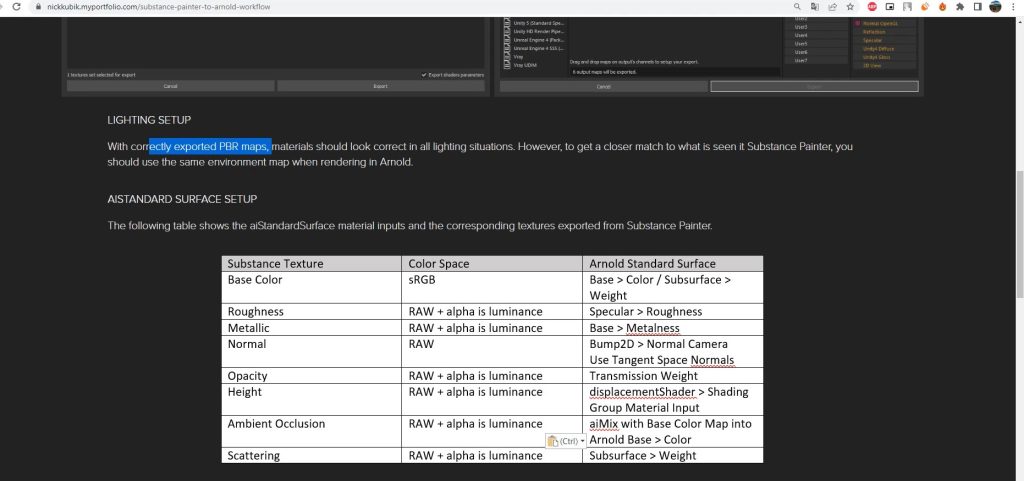Open the left export dialog screenshot image
1024x481 pixels.
(276, 55)
